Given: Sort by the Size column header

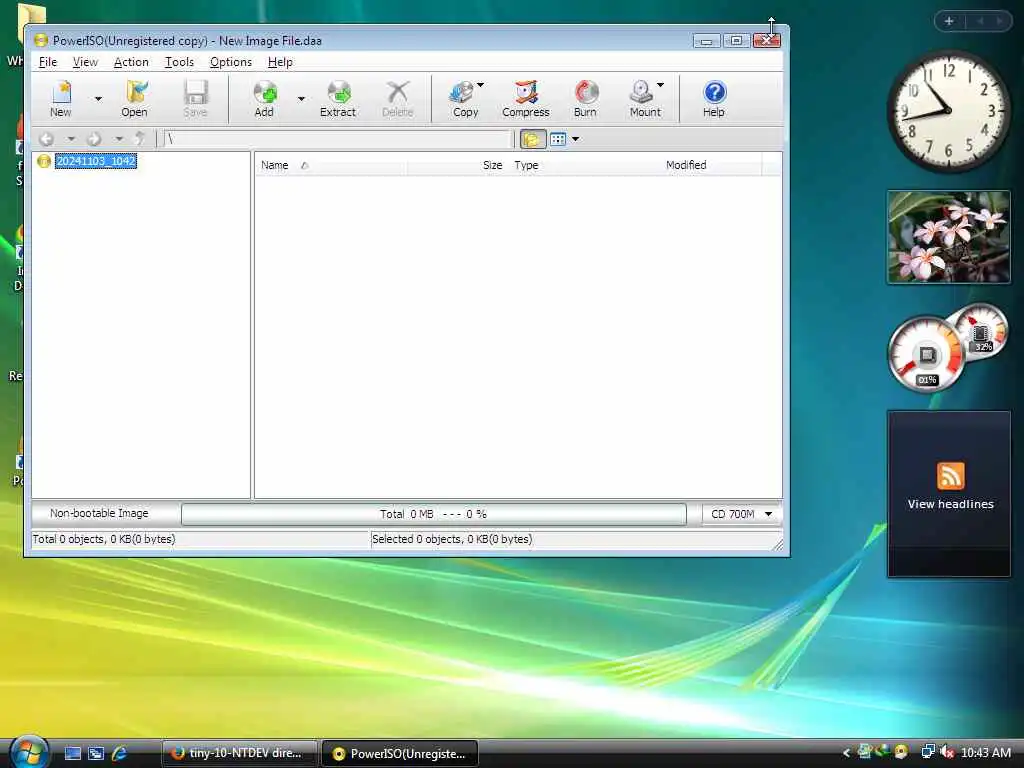Looking at the screenshot, I should [458, 165].
